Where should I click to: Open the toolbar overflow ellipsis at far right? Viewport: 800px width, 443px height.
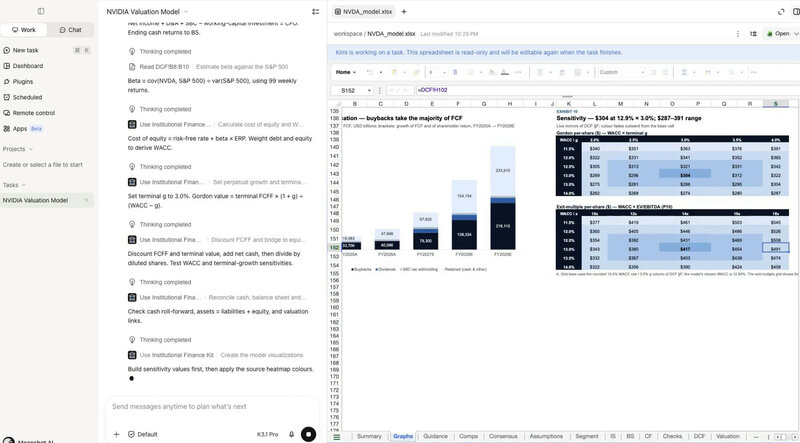(753, 72)
